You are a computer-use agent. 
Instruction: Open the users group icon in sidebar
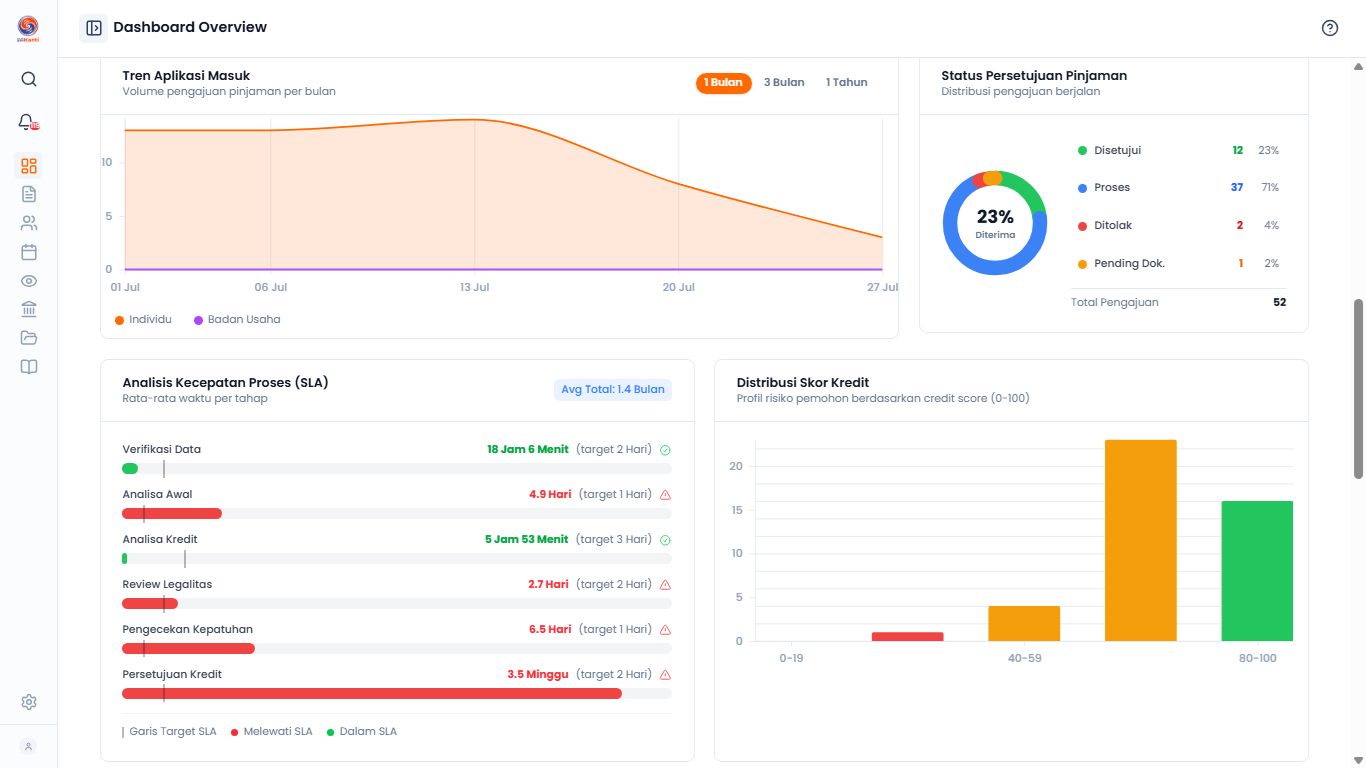click(29, 223)
